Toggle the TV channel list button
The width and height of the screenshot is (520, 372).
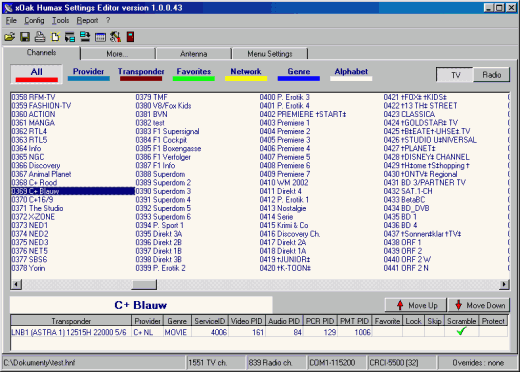(x=455, y=75)
